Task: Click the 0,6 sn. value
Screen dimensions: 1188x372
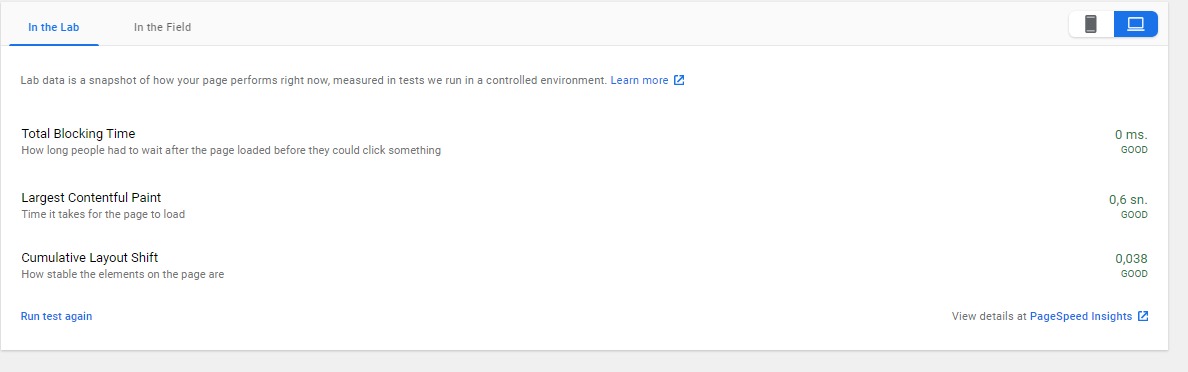Action: point(1128,200)
